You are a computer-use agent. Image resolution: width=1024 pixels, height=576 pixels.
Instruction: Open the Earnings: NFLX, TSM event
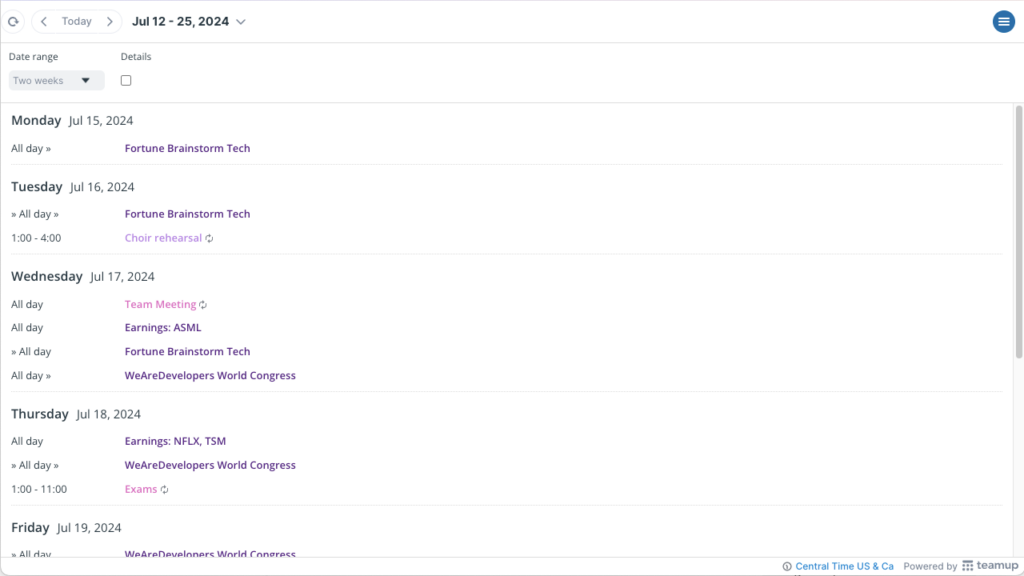tap(175, 441)
